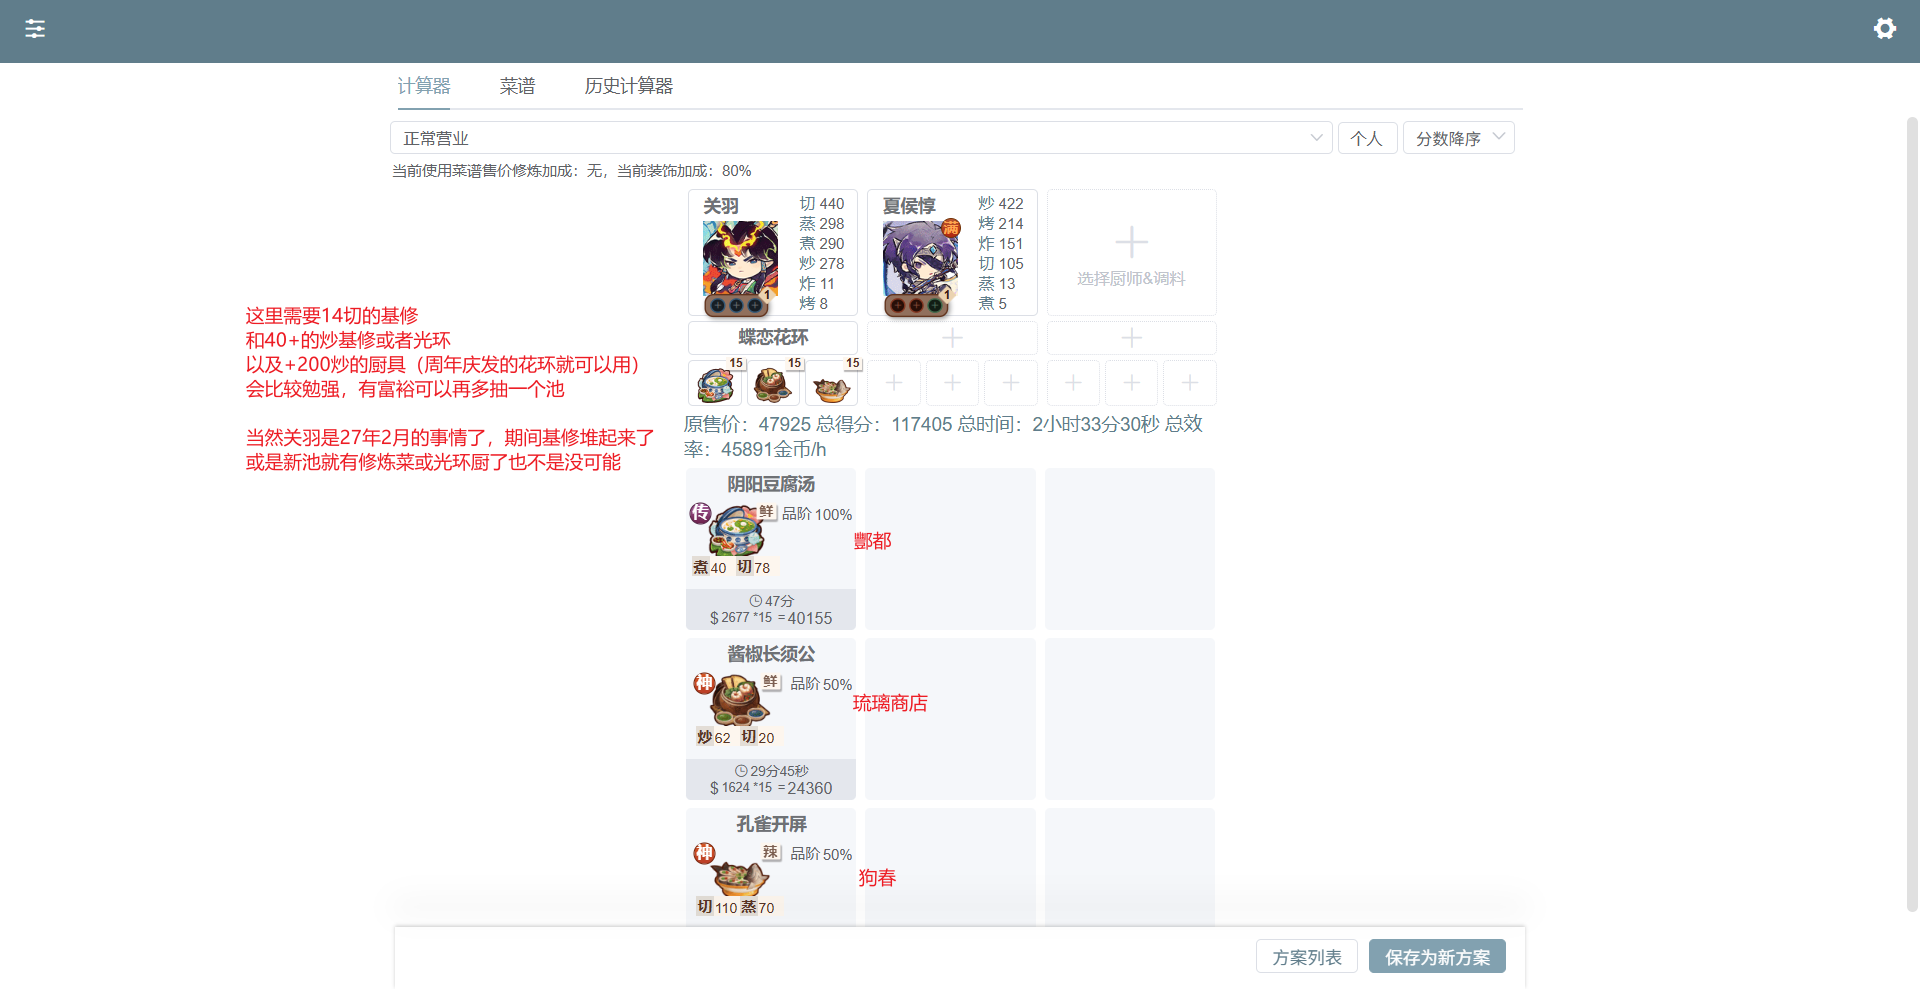Click the 煮 40 requirement on 阴阳豆腐汤
The width and height of the screenshot is (1920, 989).
point(710,568)
